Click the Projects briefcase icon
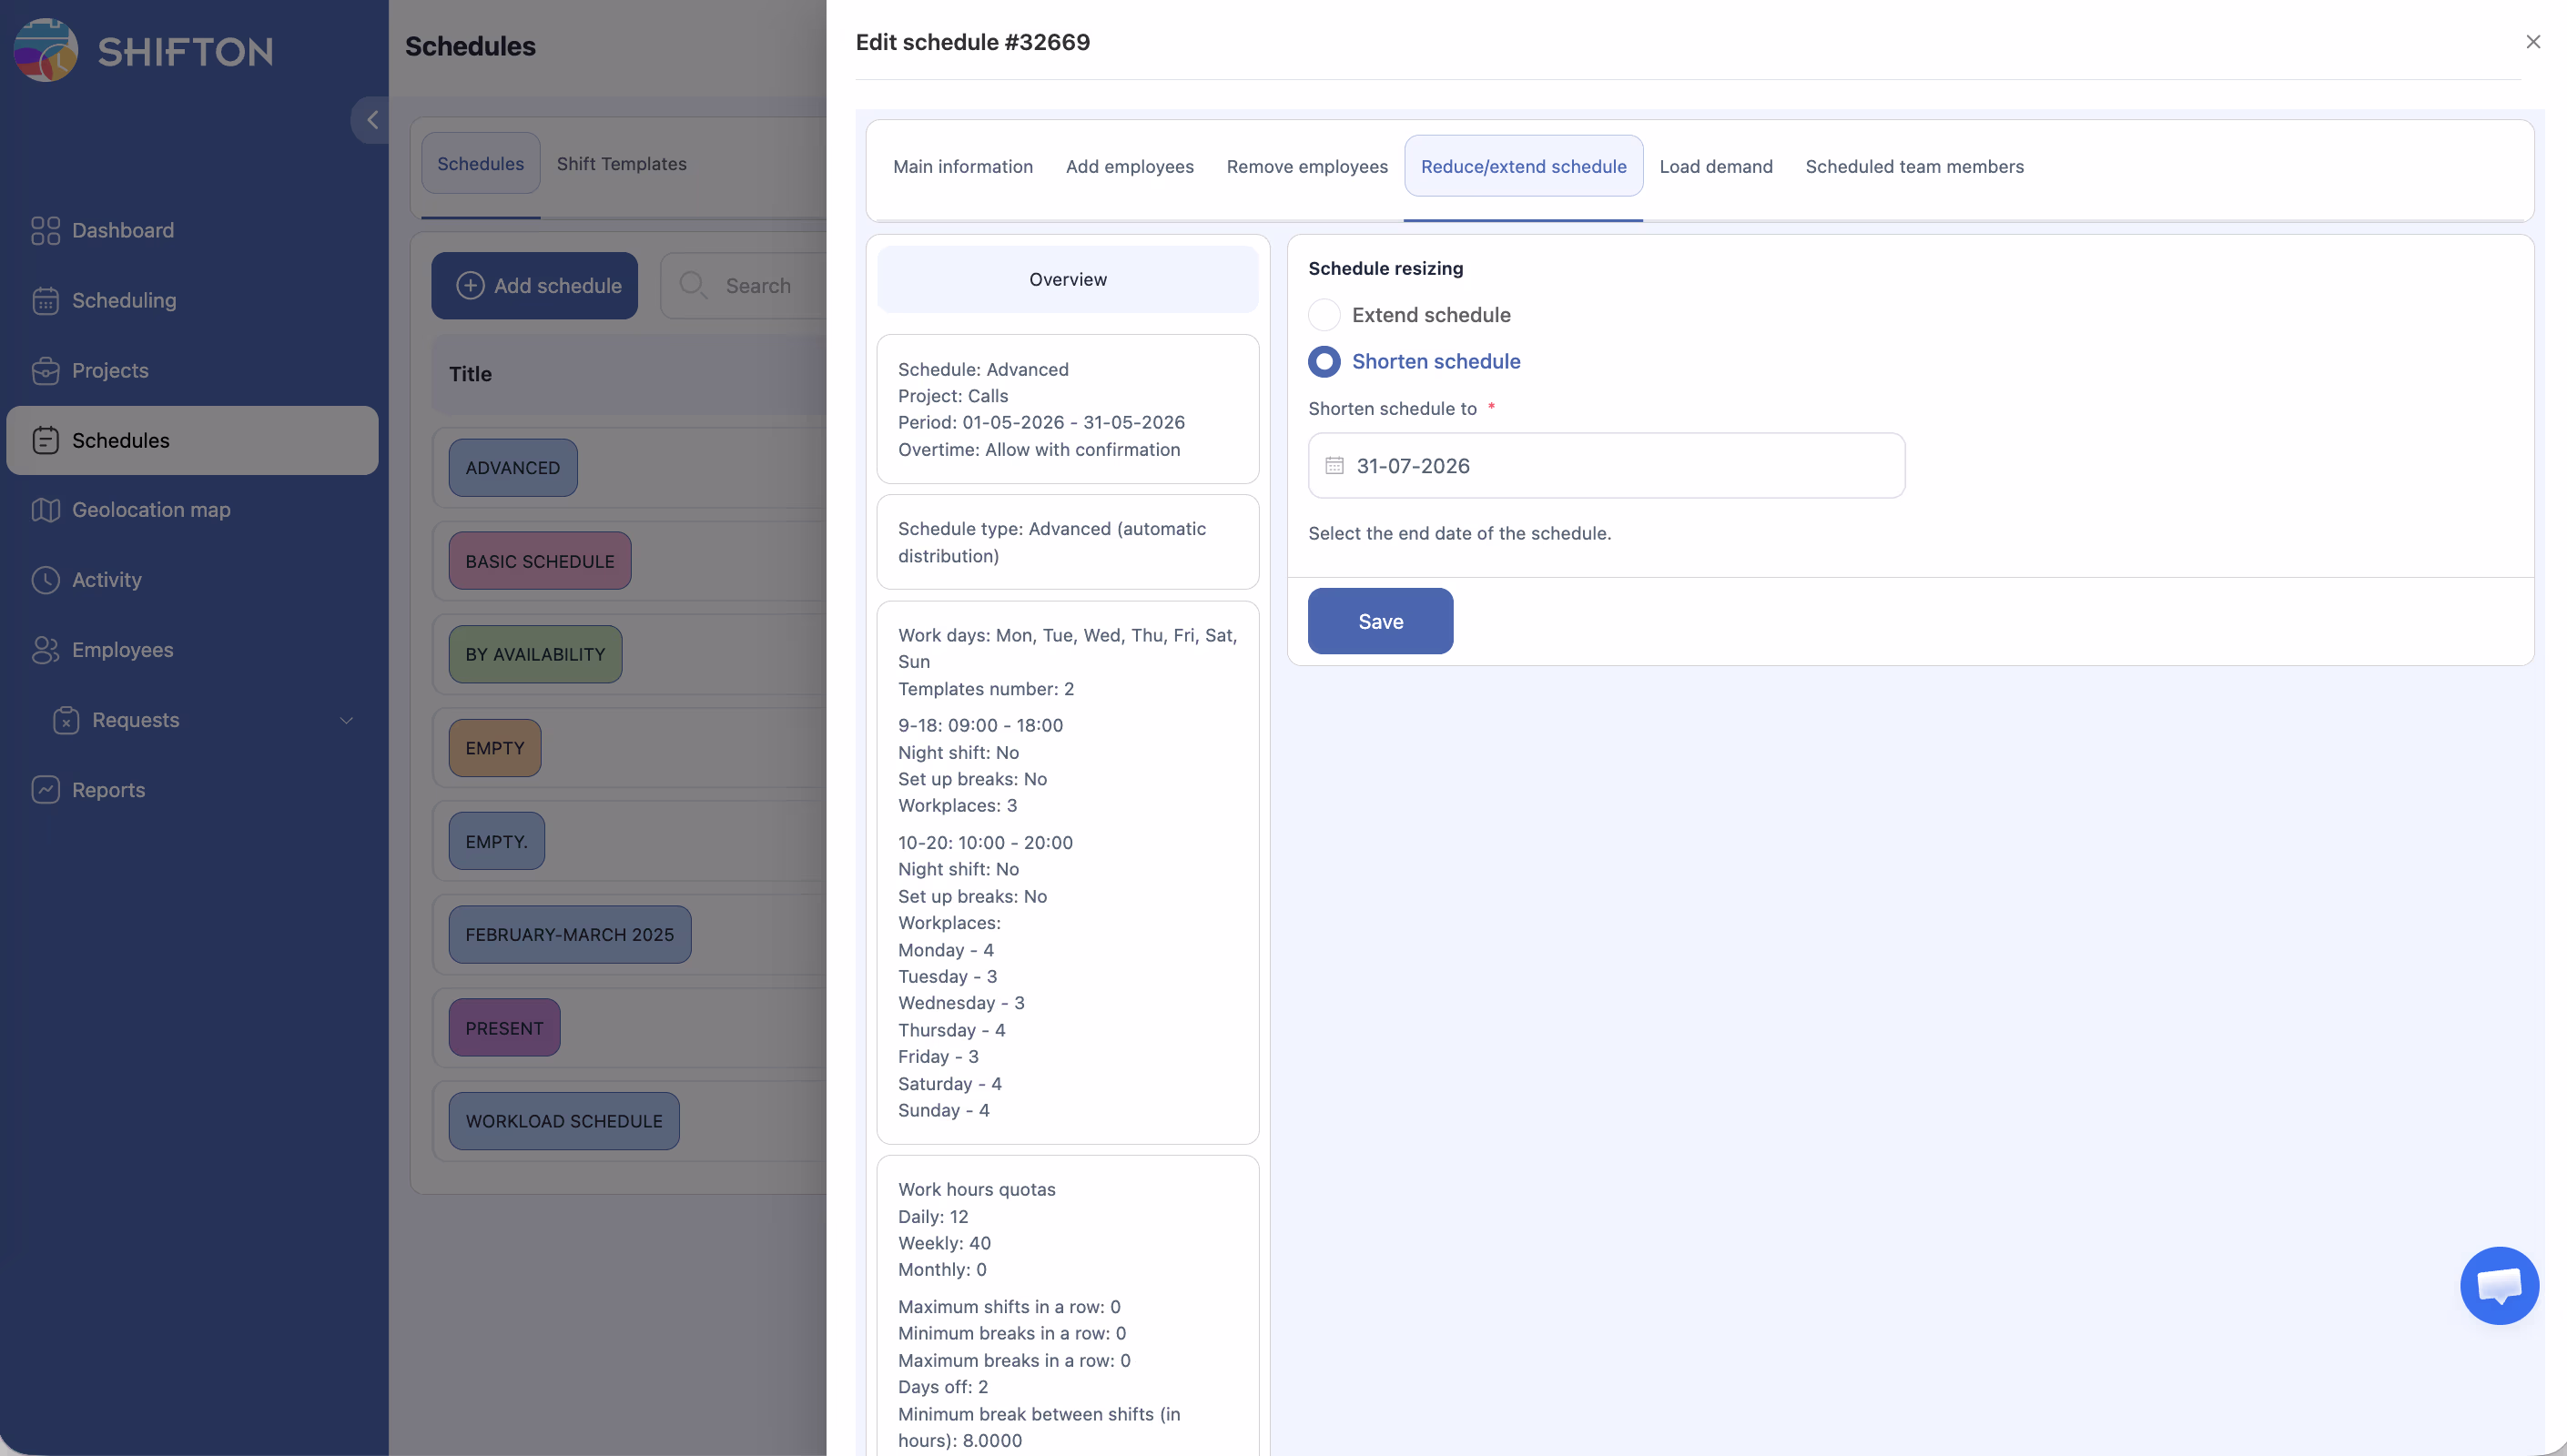 pyautogui.click(x=45, y=371)
